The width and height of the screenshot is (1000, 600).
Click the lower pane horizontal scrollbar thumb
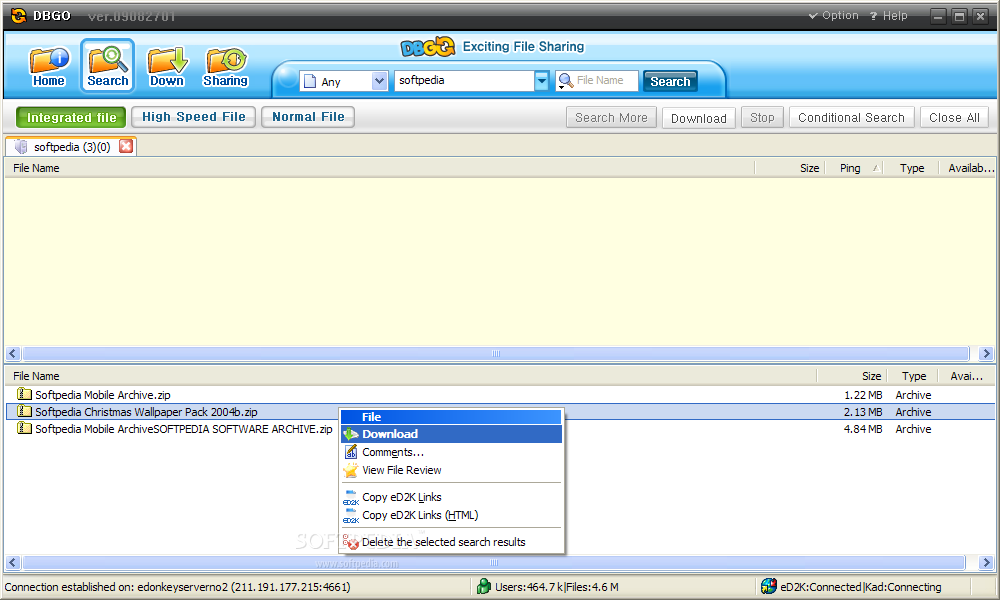click(x=493, y=562)
